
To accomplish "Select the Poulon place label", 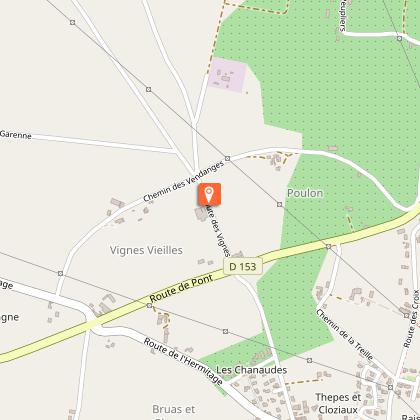I will (x=305, y=193).
